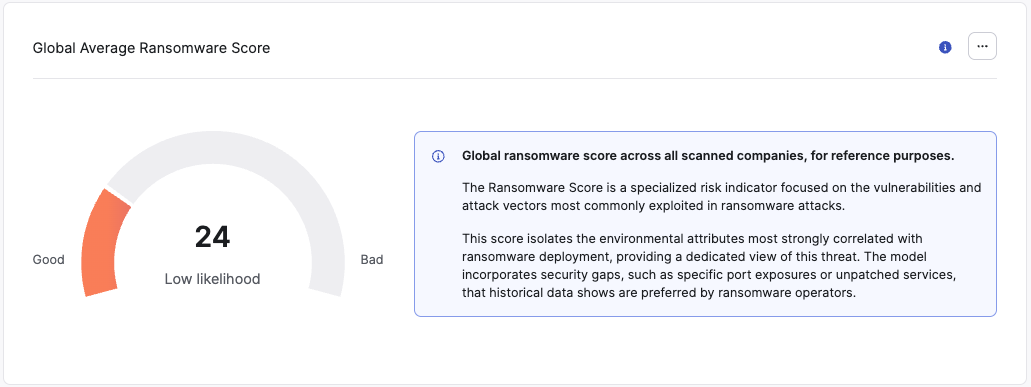Click the paragraph starting 'The Ransomware Score is'
1031x387 pixels.
coord(721,196)
